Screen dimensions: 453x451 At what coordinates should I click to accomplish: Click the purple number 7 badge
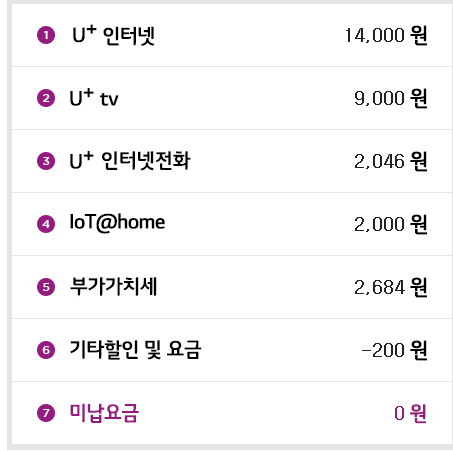46,413
